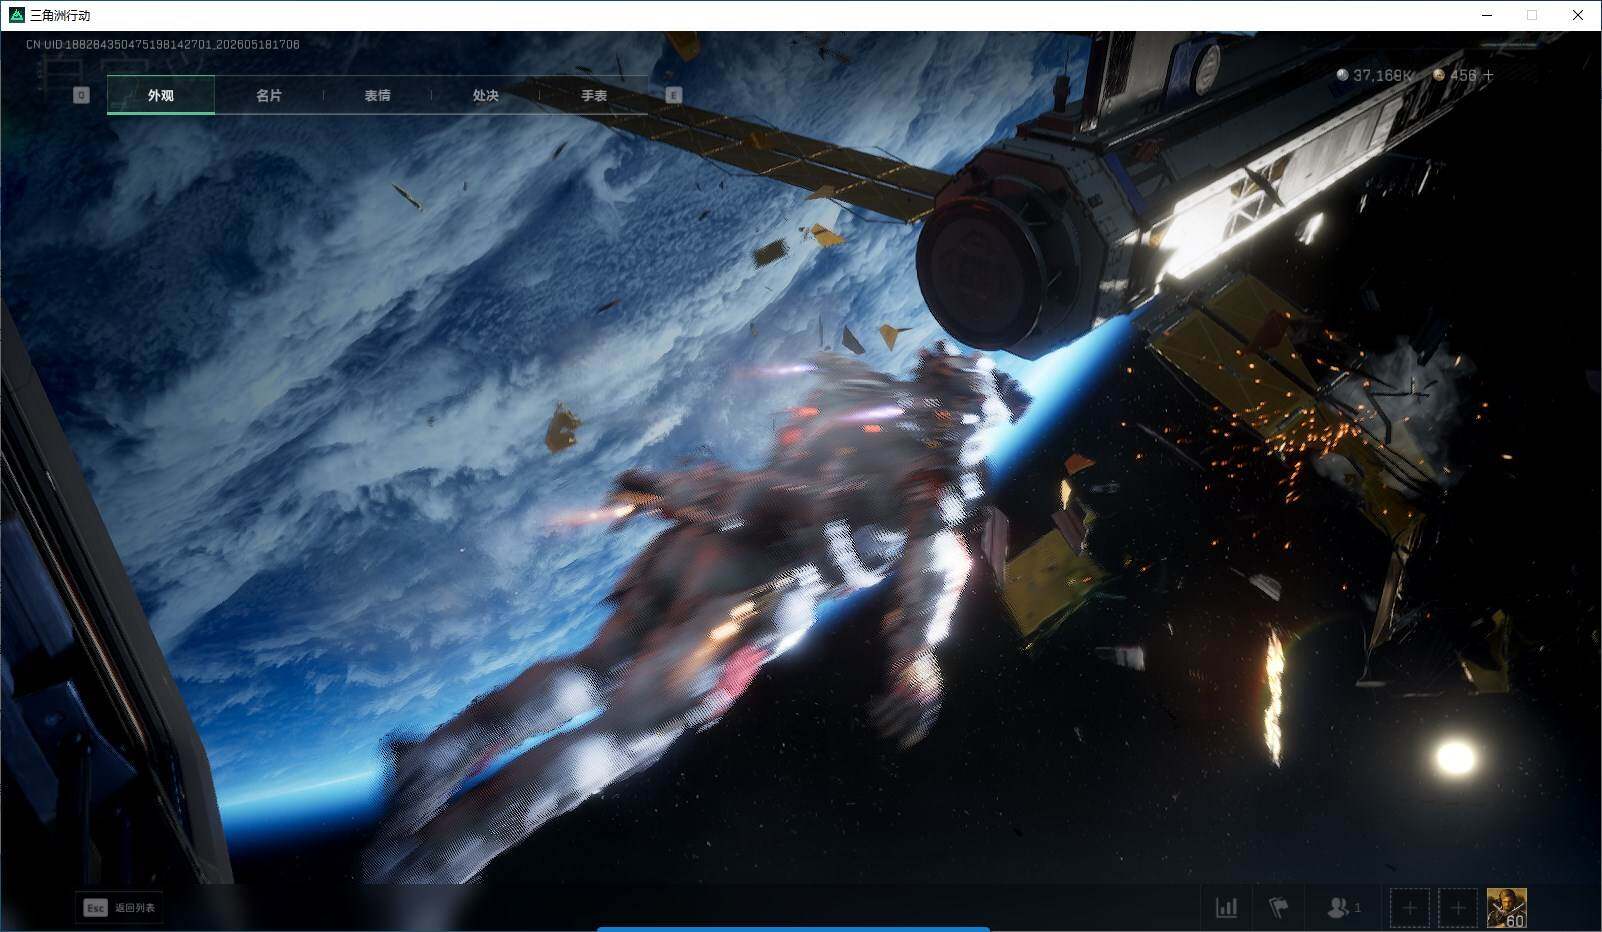This screenshot has width=1602, height=932.
Task: Open the level 60 player avatar
Action: pyautogui.click(x=1506, y=908)
